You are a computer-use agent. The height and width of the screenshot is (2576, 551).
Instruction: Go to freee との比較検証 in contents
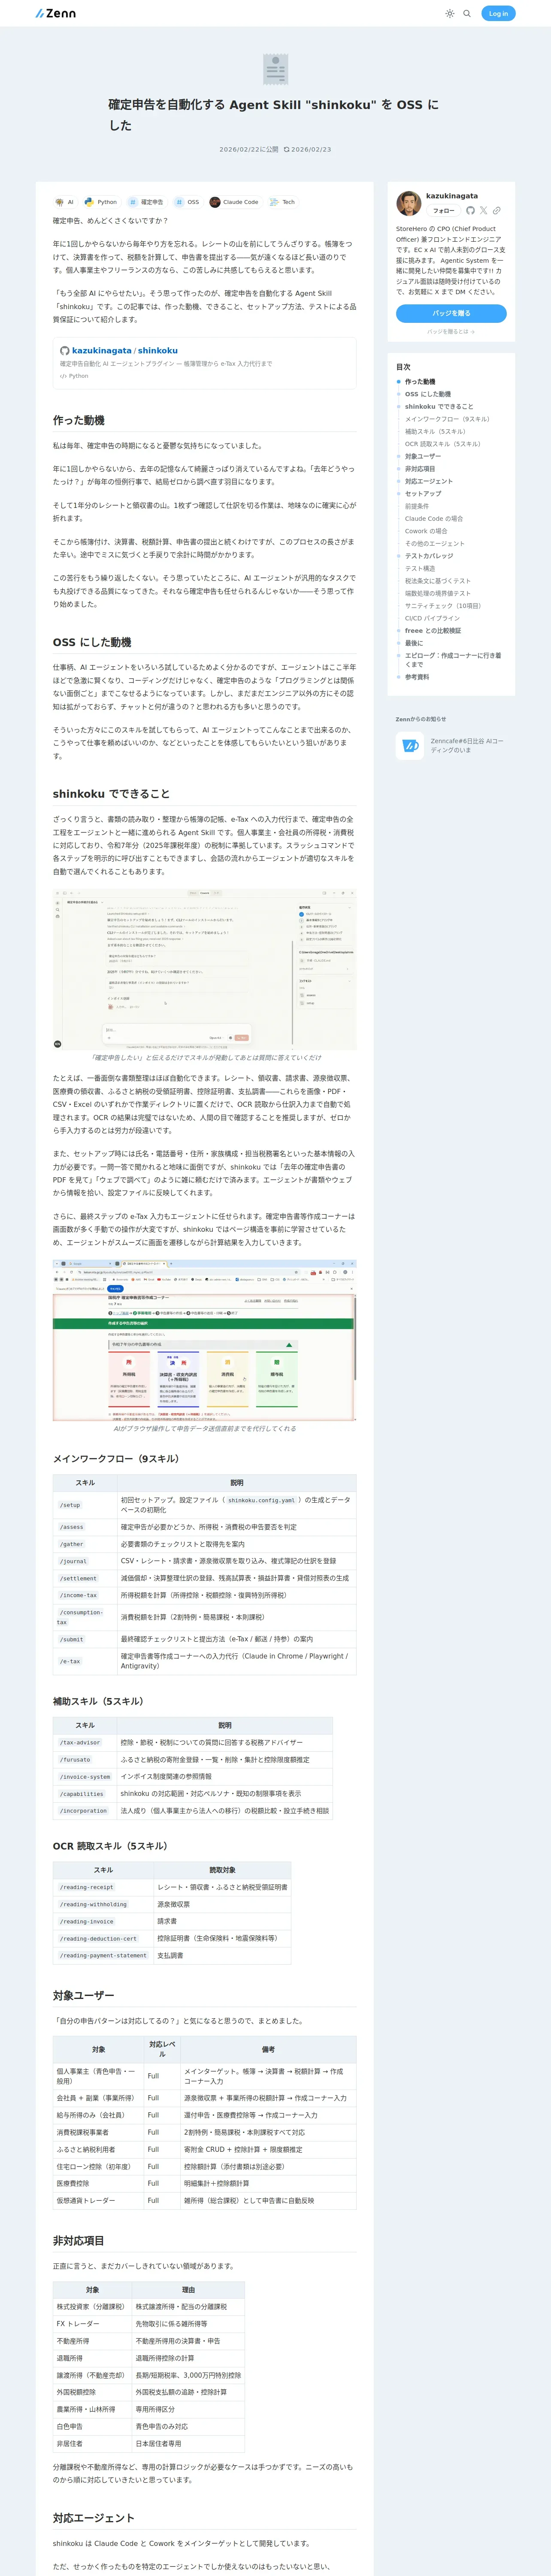[x=433, y=631]
